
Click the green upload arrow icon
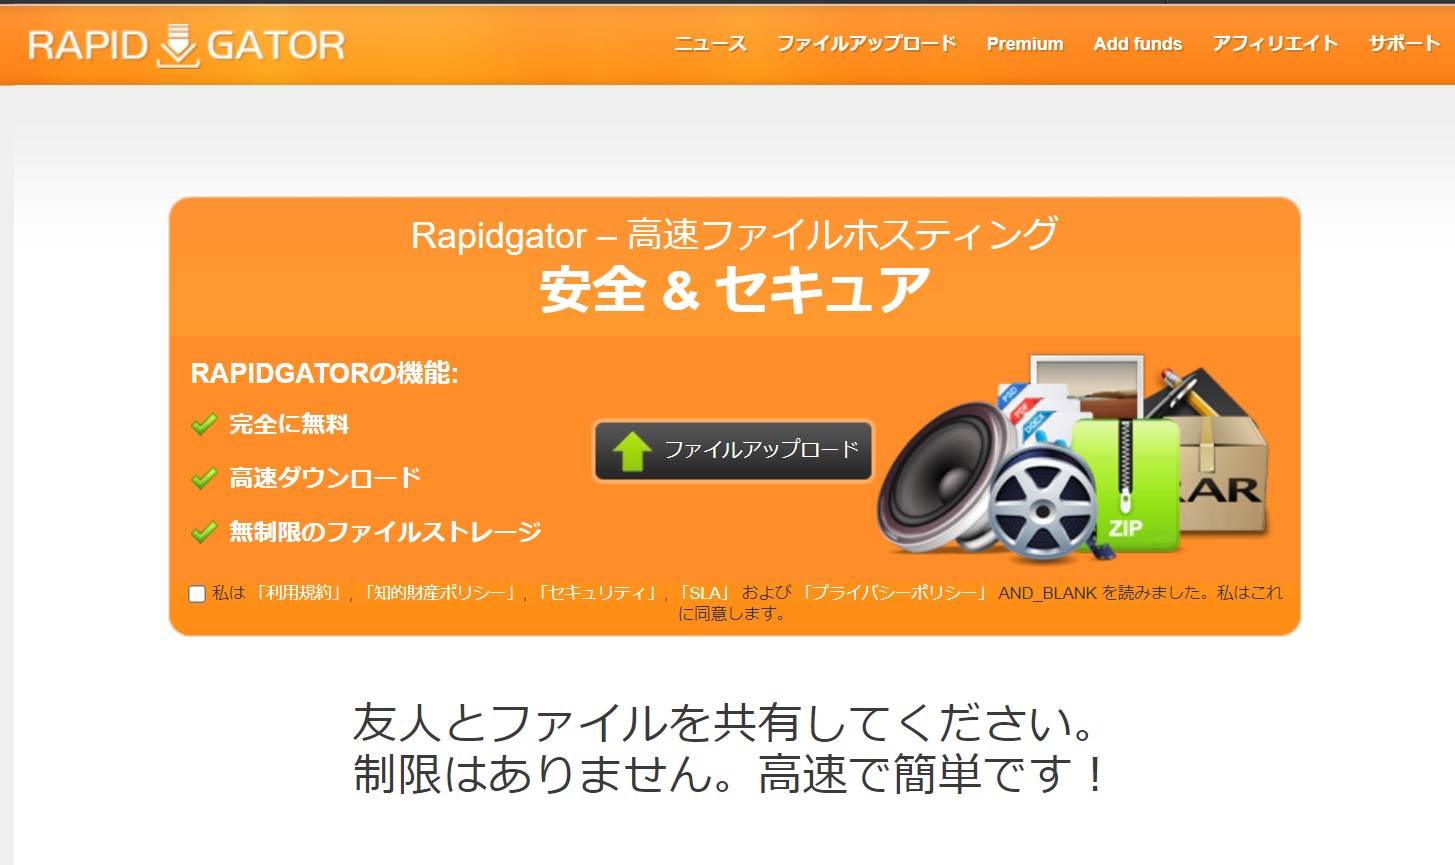632,451
